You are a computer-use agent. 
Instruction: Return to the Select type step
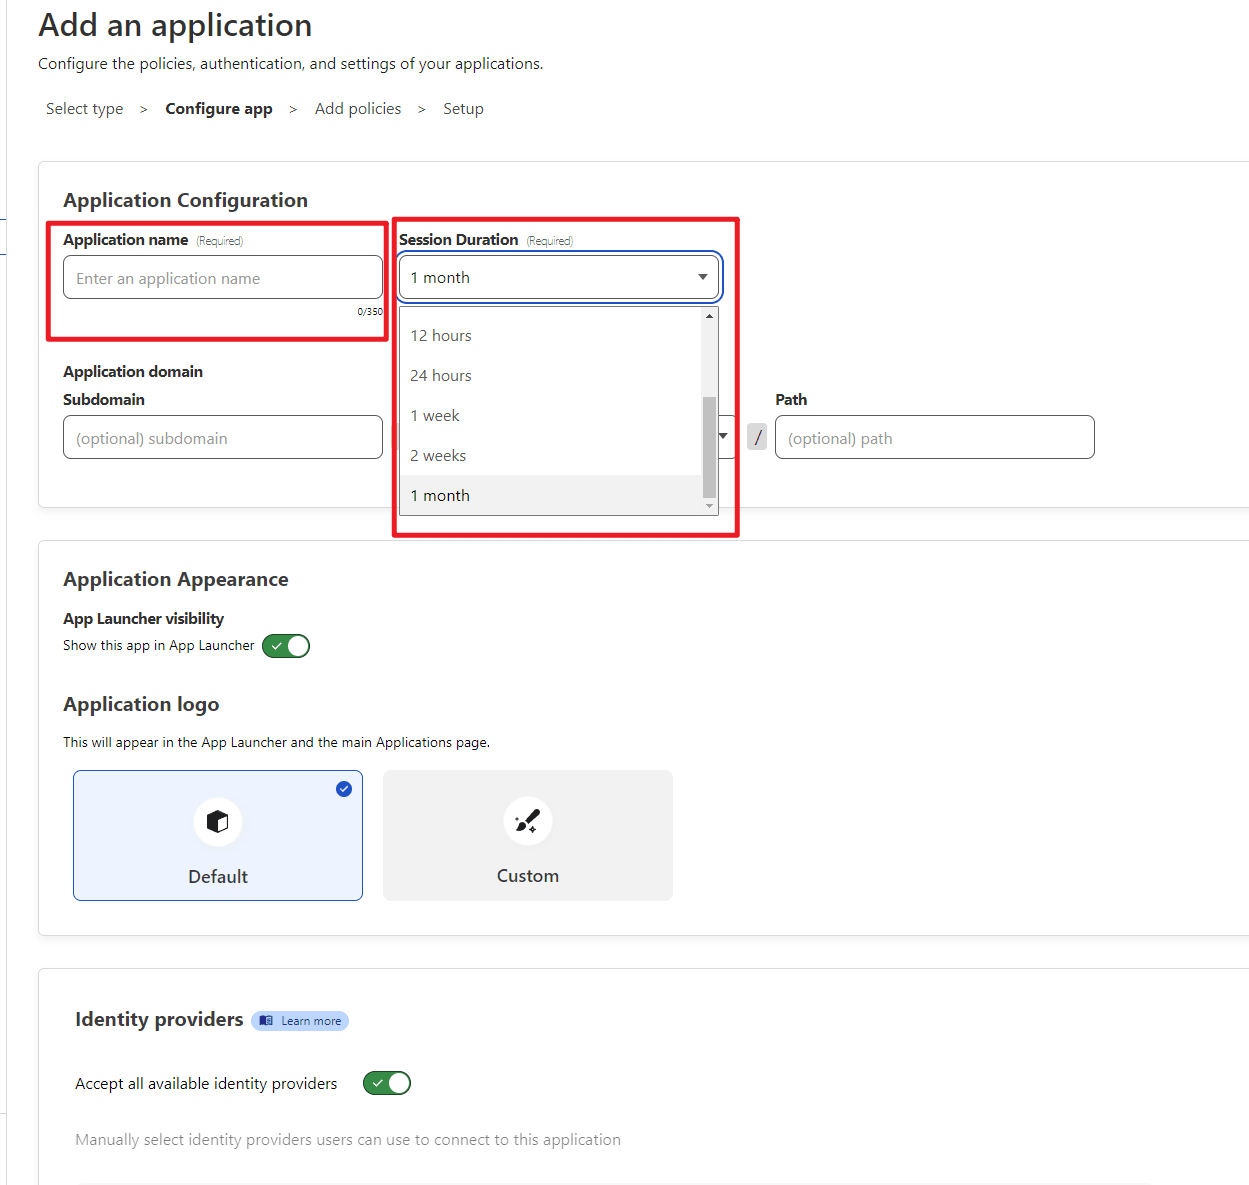(x=84, y=108)
